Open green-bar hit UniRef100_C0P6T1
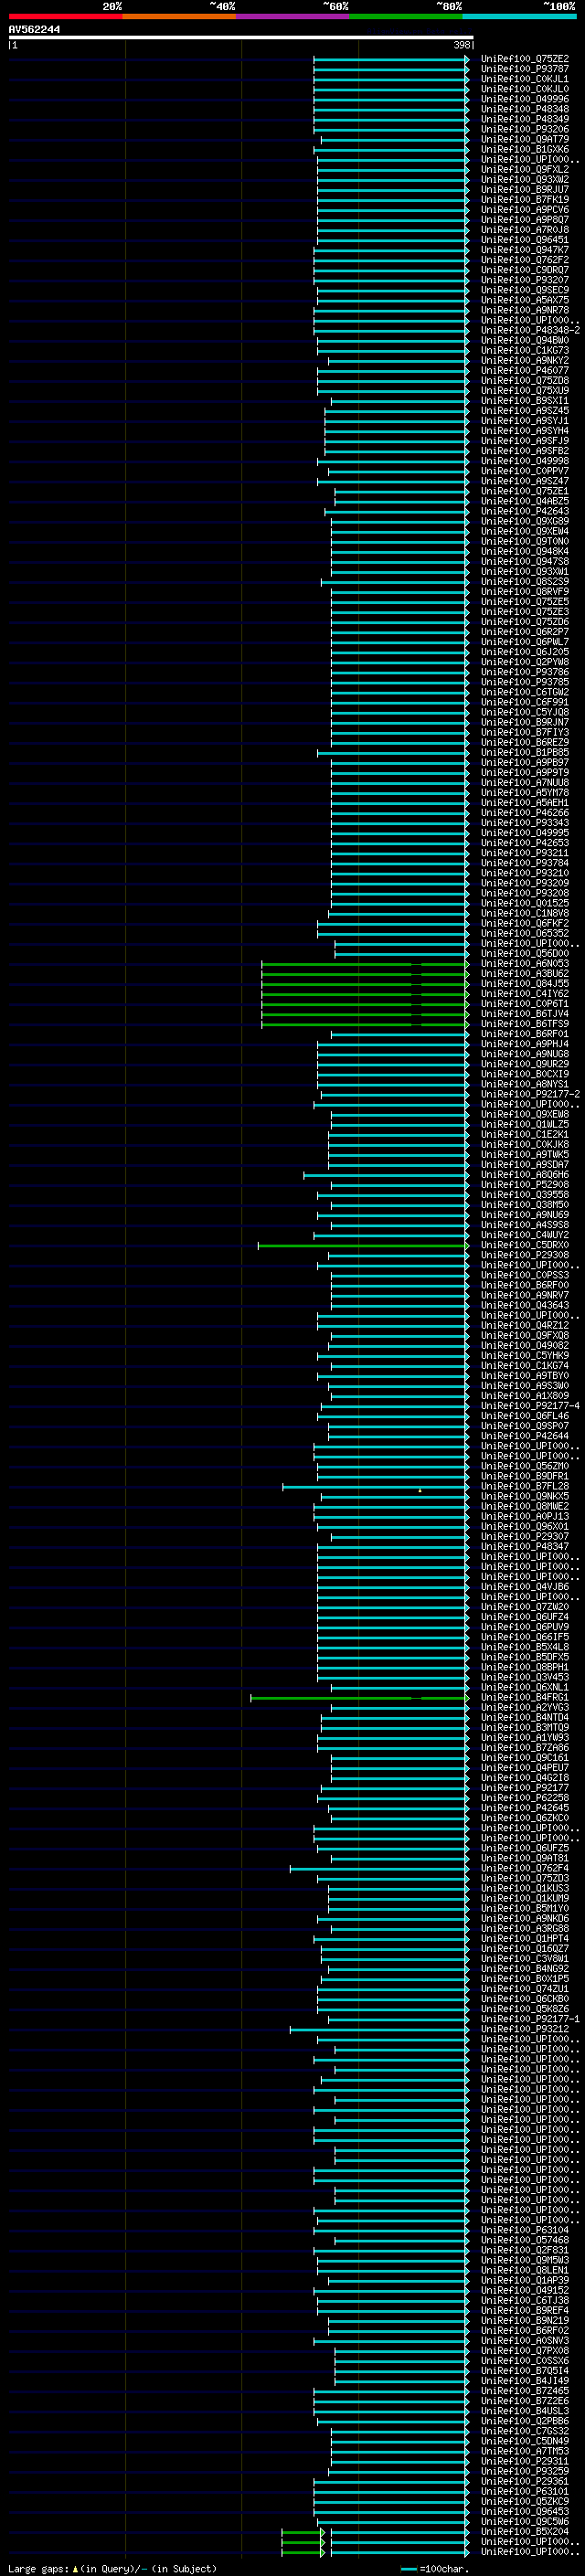585x2576 pixels. point(524,1004)
